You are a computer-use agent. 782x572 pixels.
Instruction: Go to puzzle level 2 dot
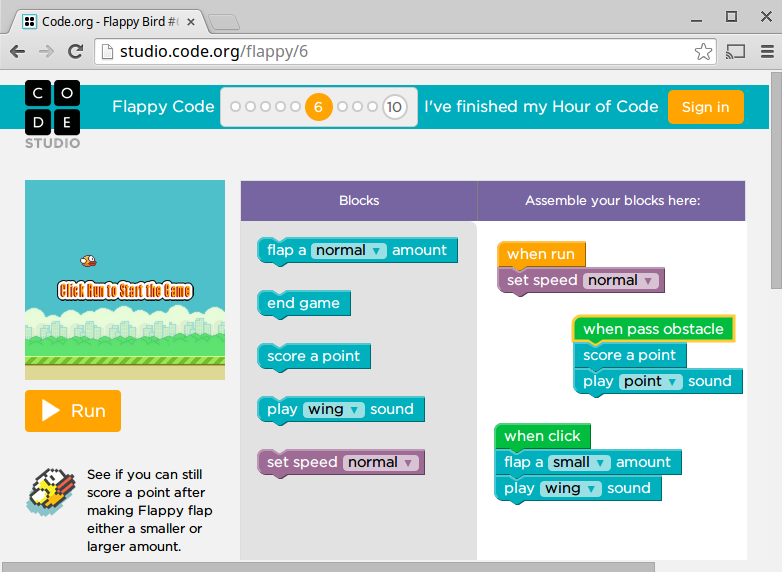251,106
